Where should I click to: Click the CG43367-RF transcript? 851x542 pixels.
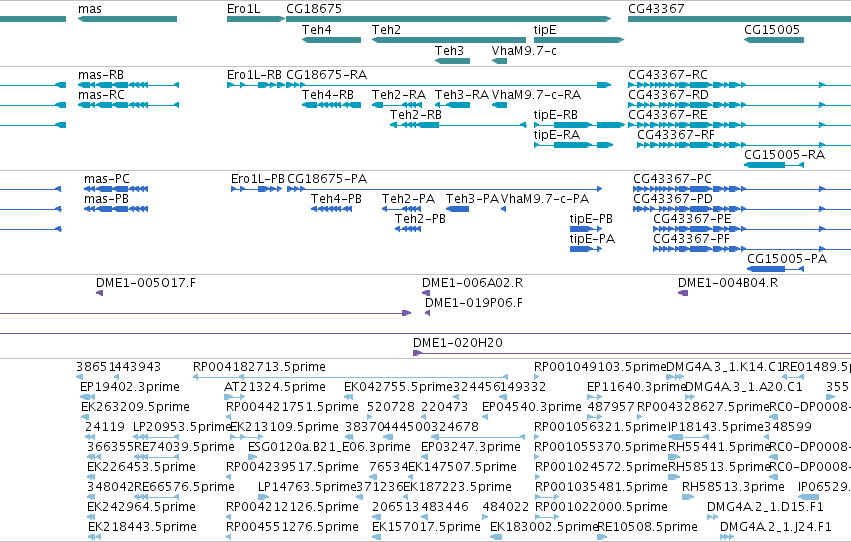coord(744,145)
